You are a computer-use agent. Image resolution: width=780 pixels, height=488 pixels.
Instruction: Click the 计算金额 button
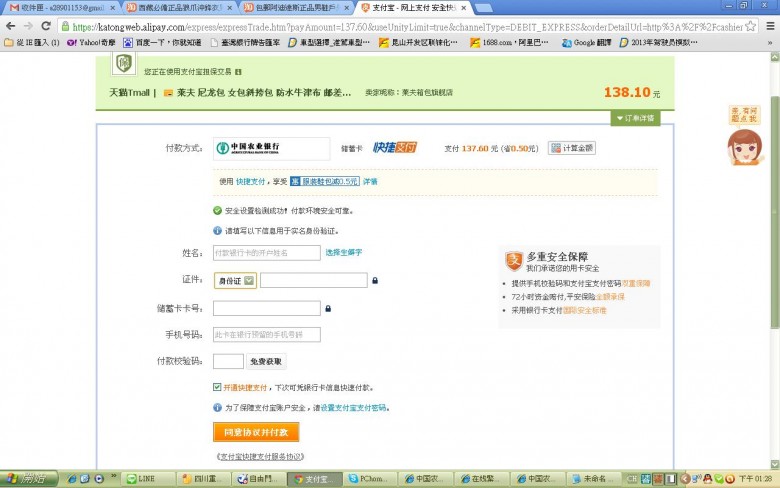coord(571,148)
